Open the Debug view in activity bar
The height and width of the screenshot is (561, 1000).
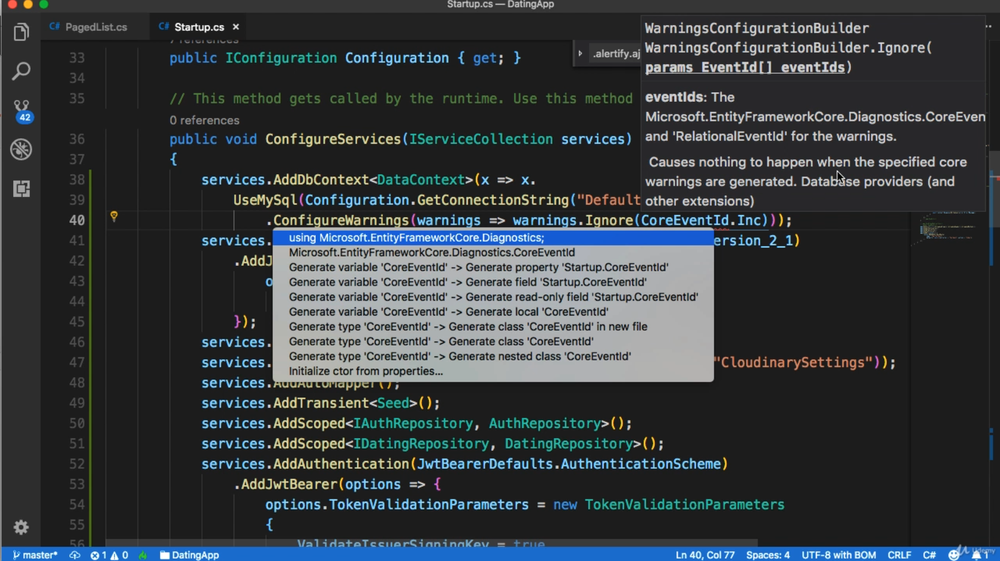21,149
